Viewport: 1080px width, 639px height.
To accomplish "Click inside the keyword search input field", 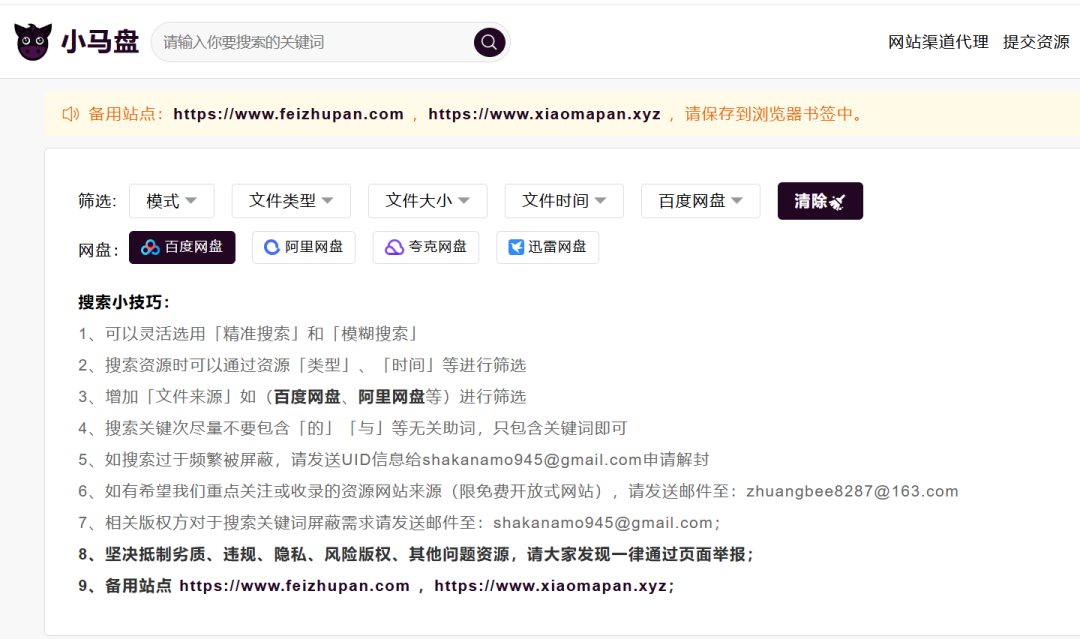I will point(300,42).
